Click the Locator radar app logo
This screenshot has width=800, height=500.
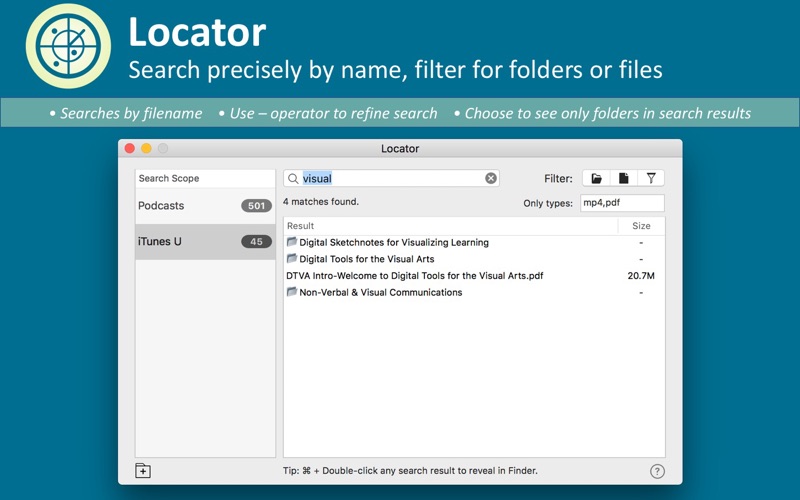(61, 45)
